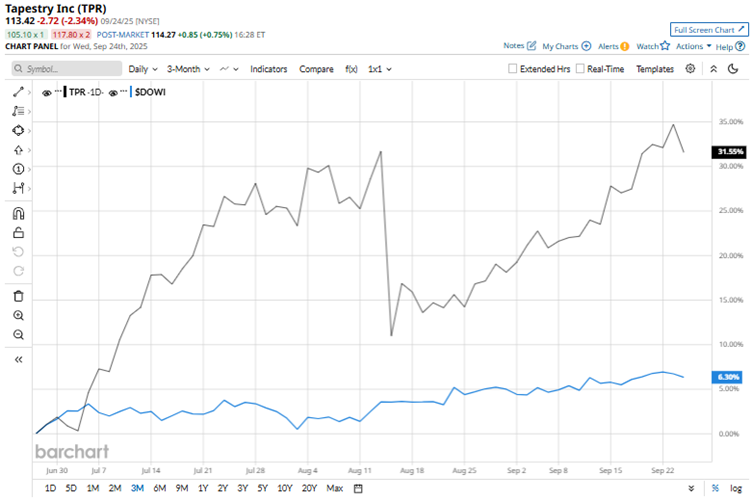The height and width of the screenshot is (501, 752).
Task: Open the Indicators menu
Action: click(x=268, y=69)
